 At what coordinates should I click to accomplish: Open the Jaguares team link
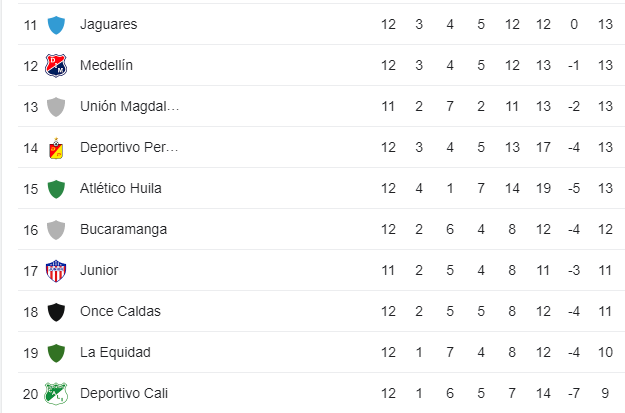pyautogui.click(x=108, y=25)
